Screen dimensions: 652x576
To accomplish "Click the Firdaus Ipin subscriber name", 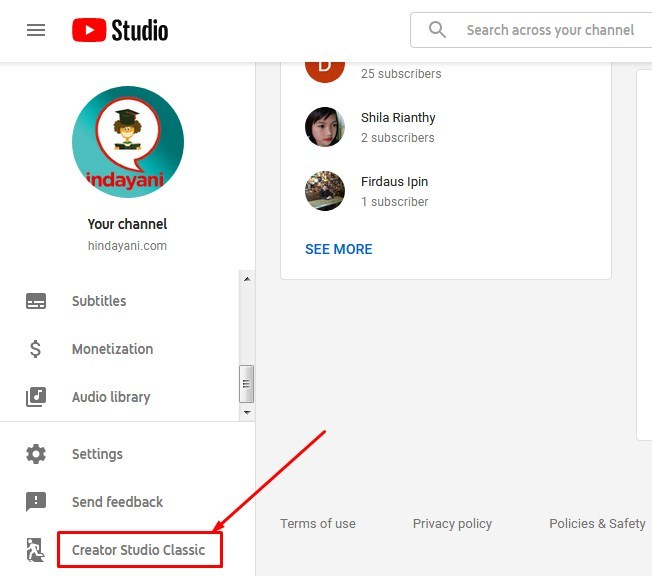I will [x=394, y=182].
